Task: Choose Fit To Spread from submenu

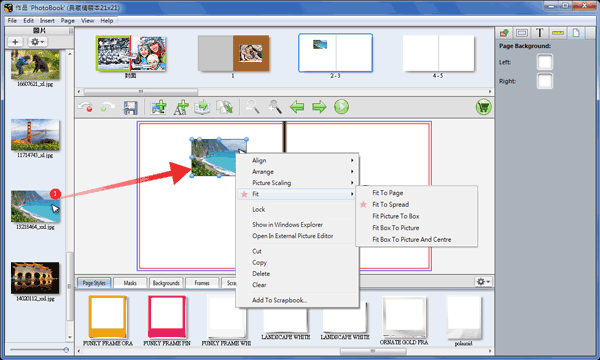Action: 390,204
